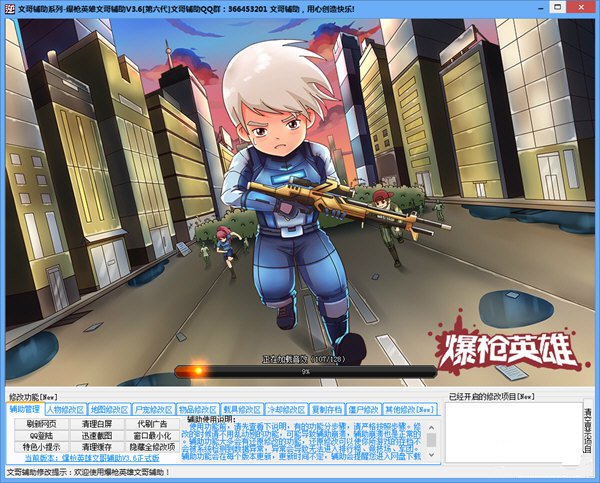
Task: Click the 窗口最小化 button
Action: coord(153,436)
